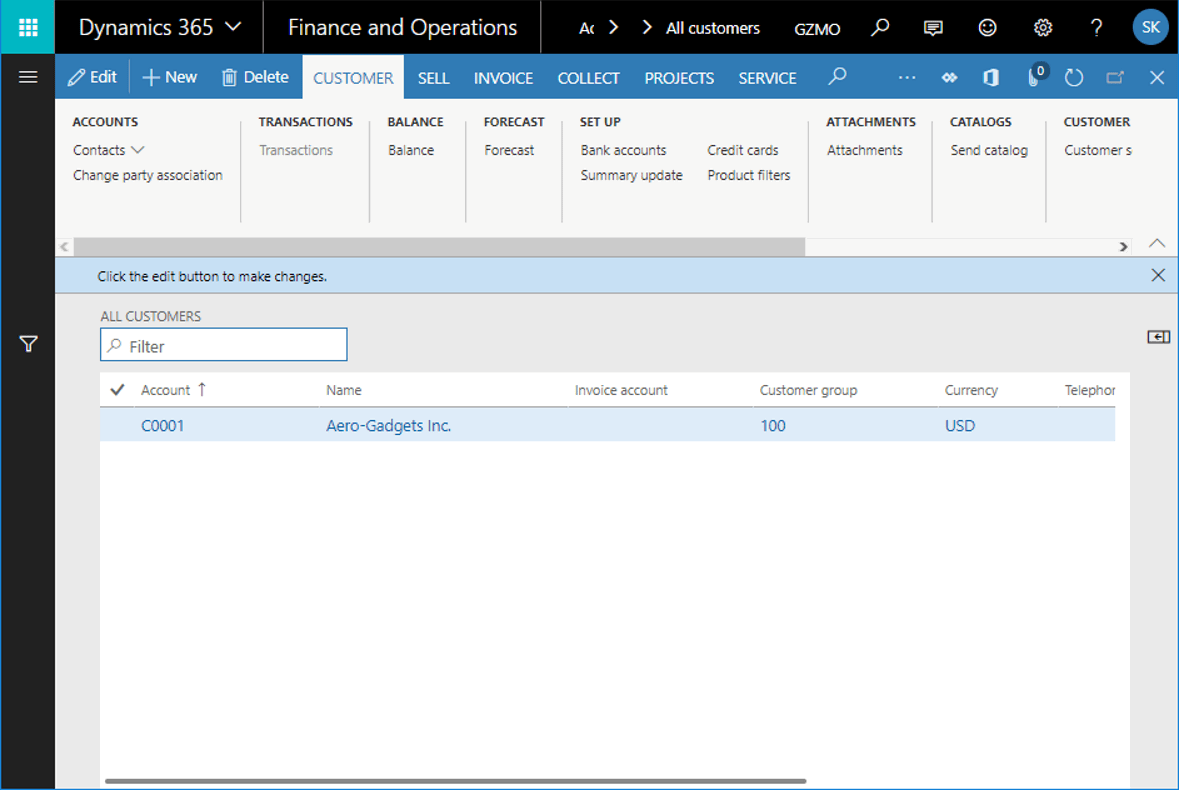
Task: Expand the hamburger navigation pane
Action: click(x=28, y=77)
